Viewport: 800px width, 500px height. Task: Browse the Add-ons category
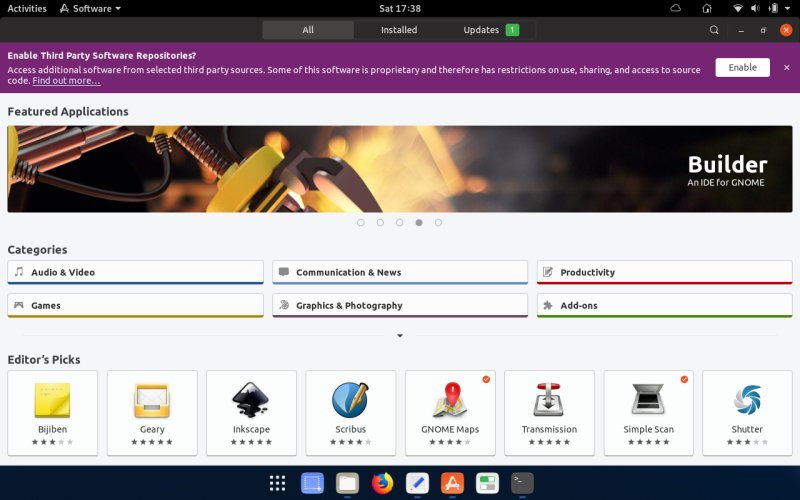[664, 306]
